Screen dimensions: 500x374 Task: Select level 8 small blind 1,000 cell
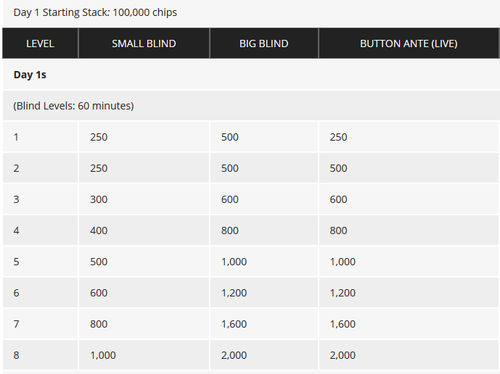pos(144,355)
